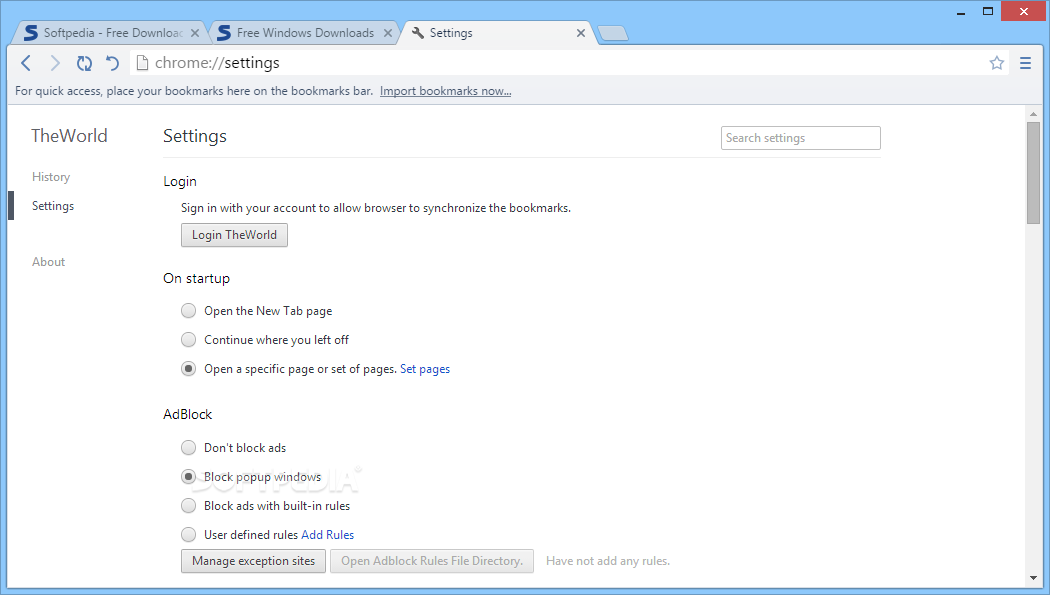Select Continue where you left off
1050x595 pixels.
[189, 339]
